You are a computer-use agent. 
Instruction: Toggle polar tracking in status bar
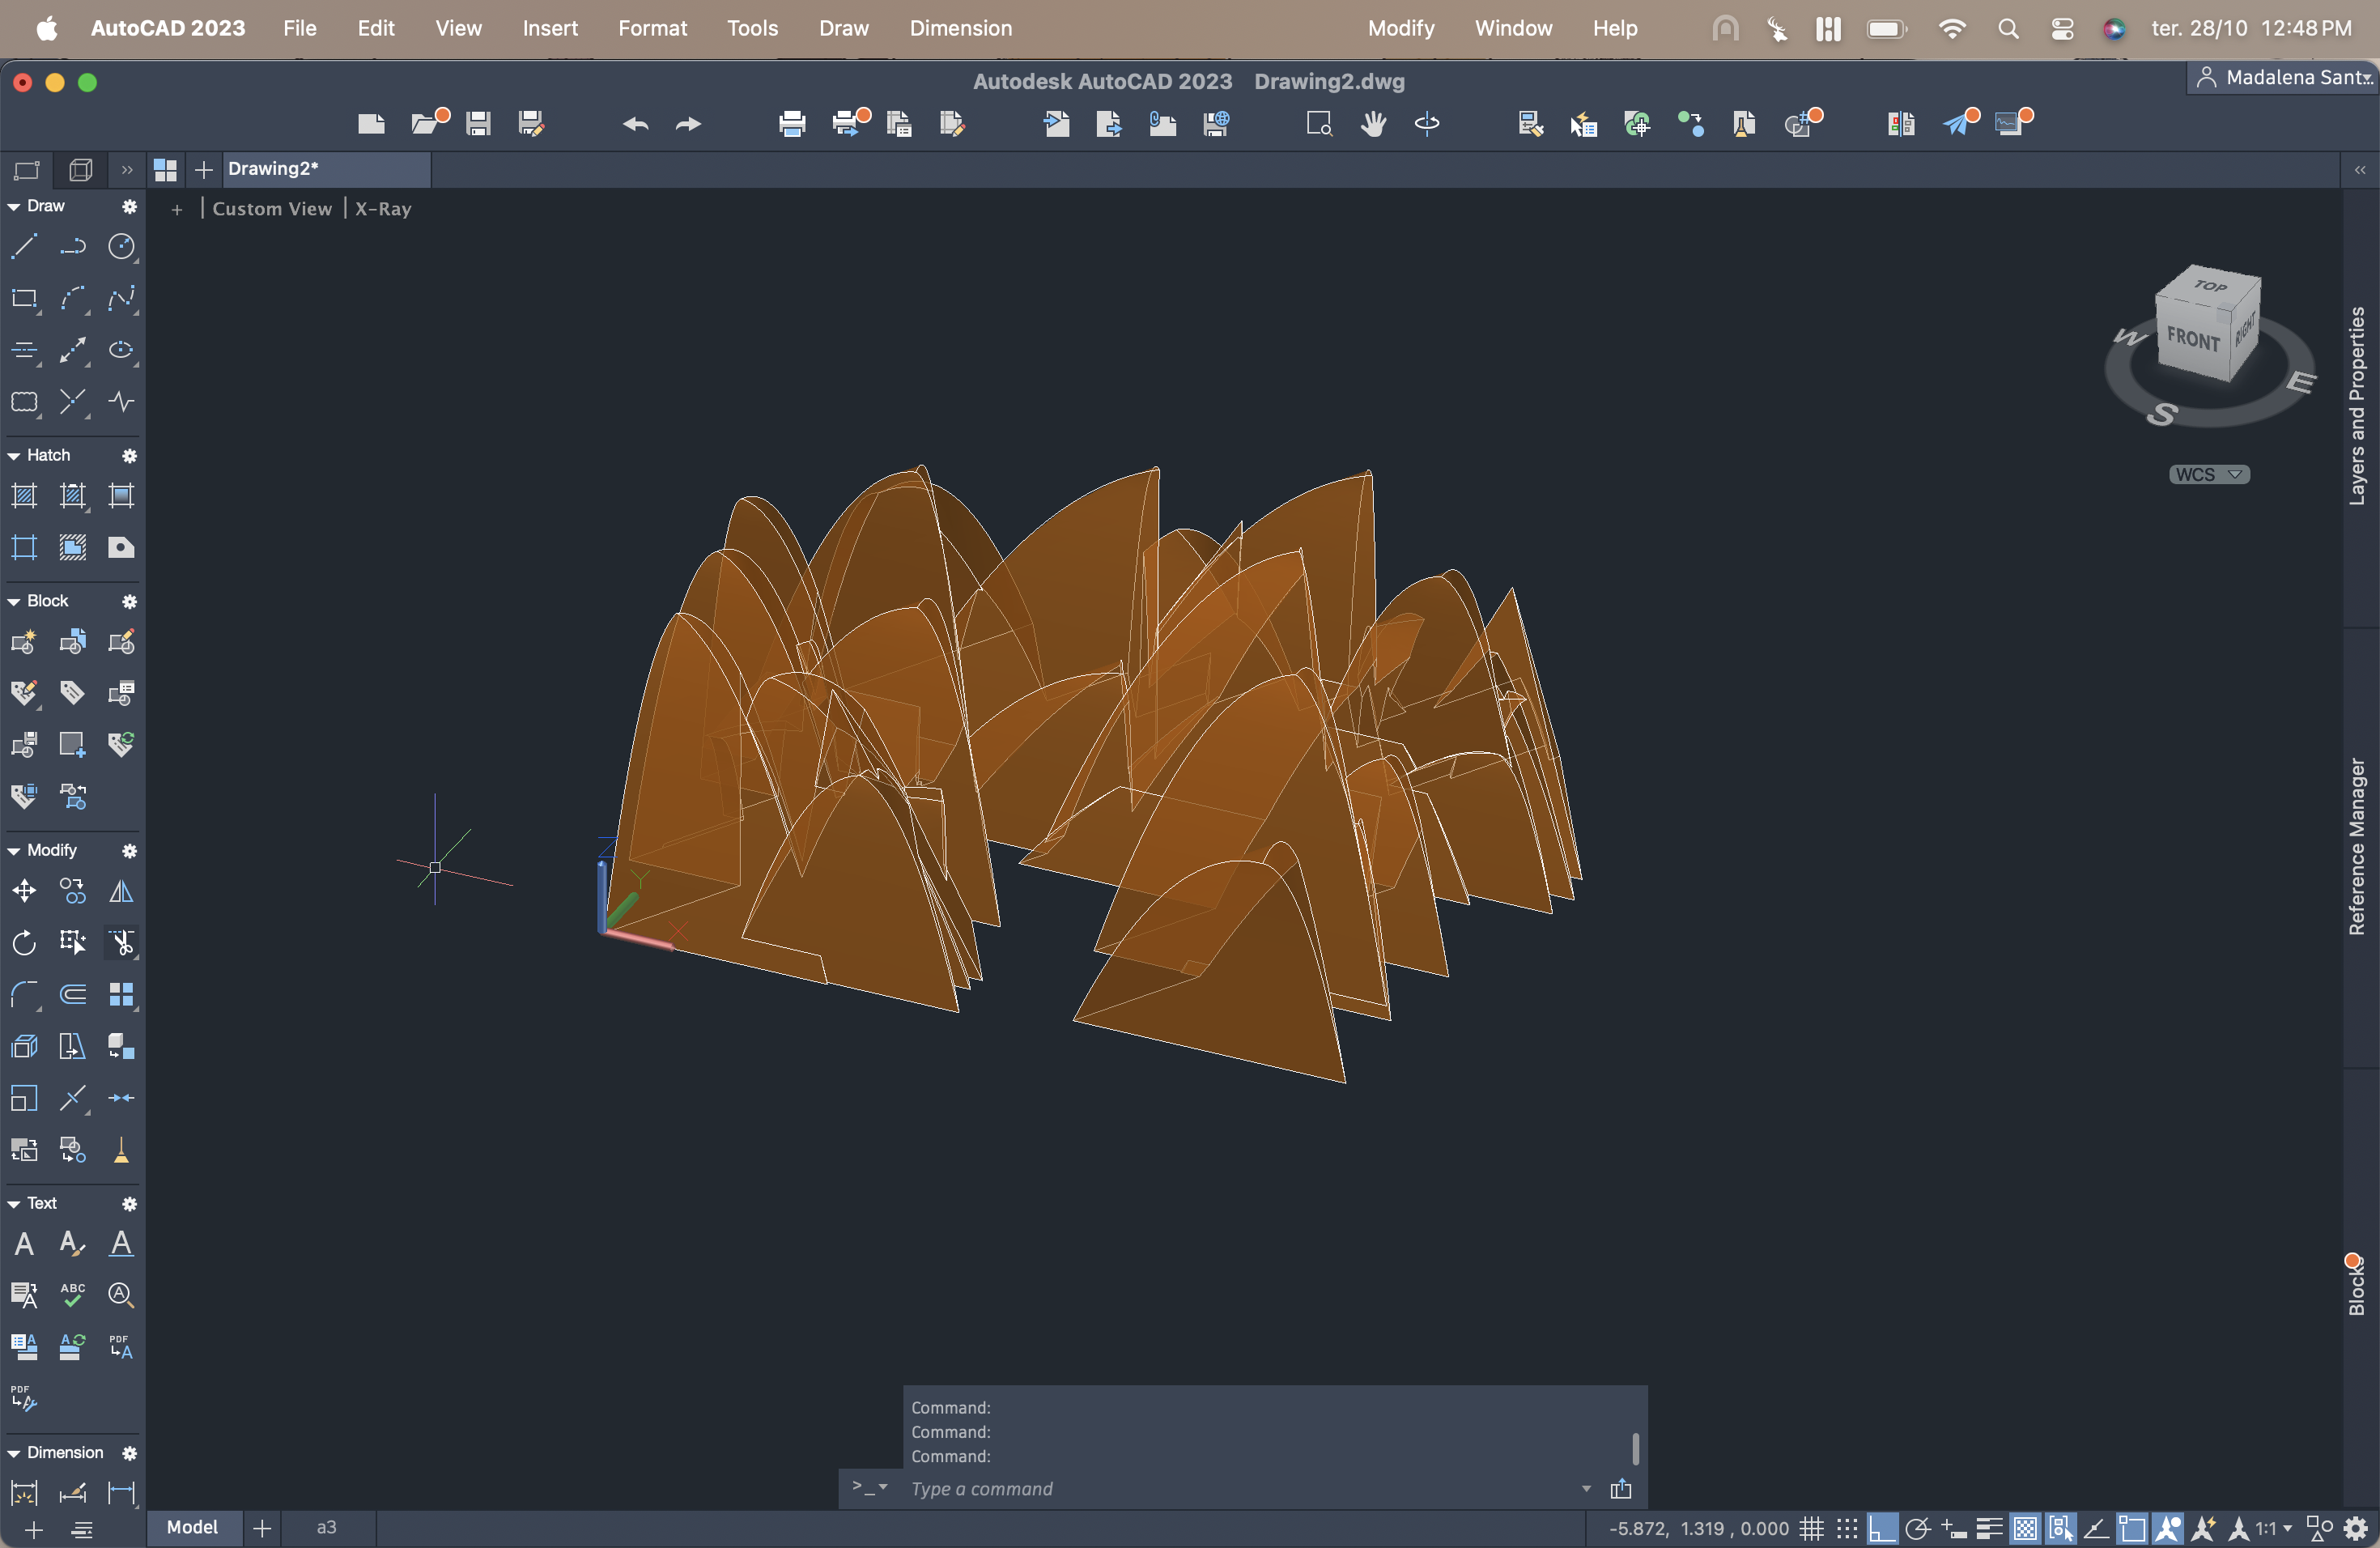[1917, 1528]
